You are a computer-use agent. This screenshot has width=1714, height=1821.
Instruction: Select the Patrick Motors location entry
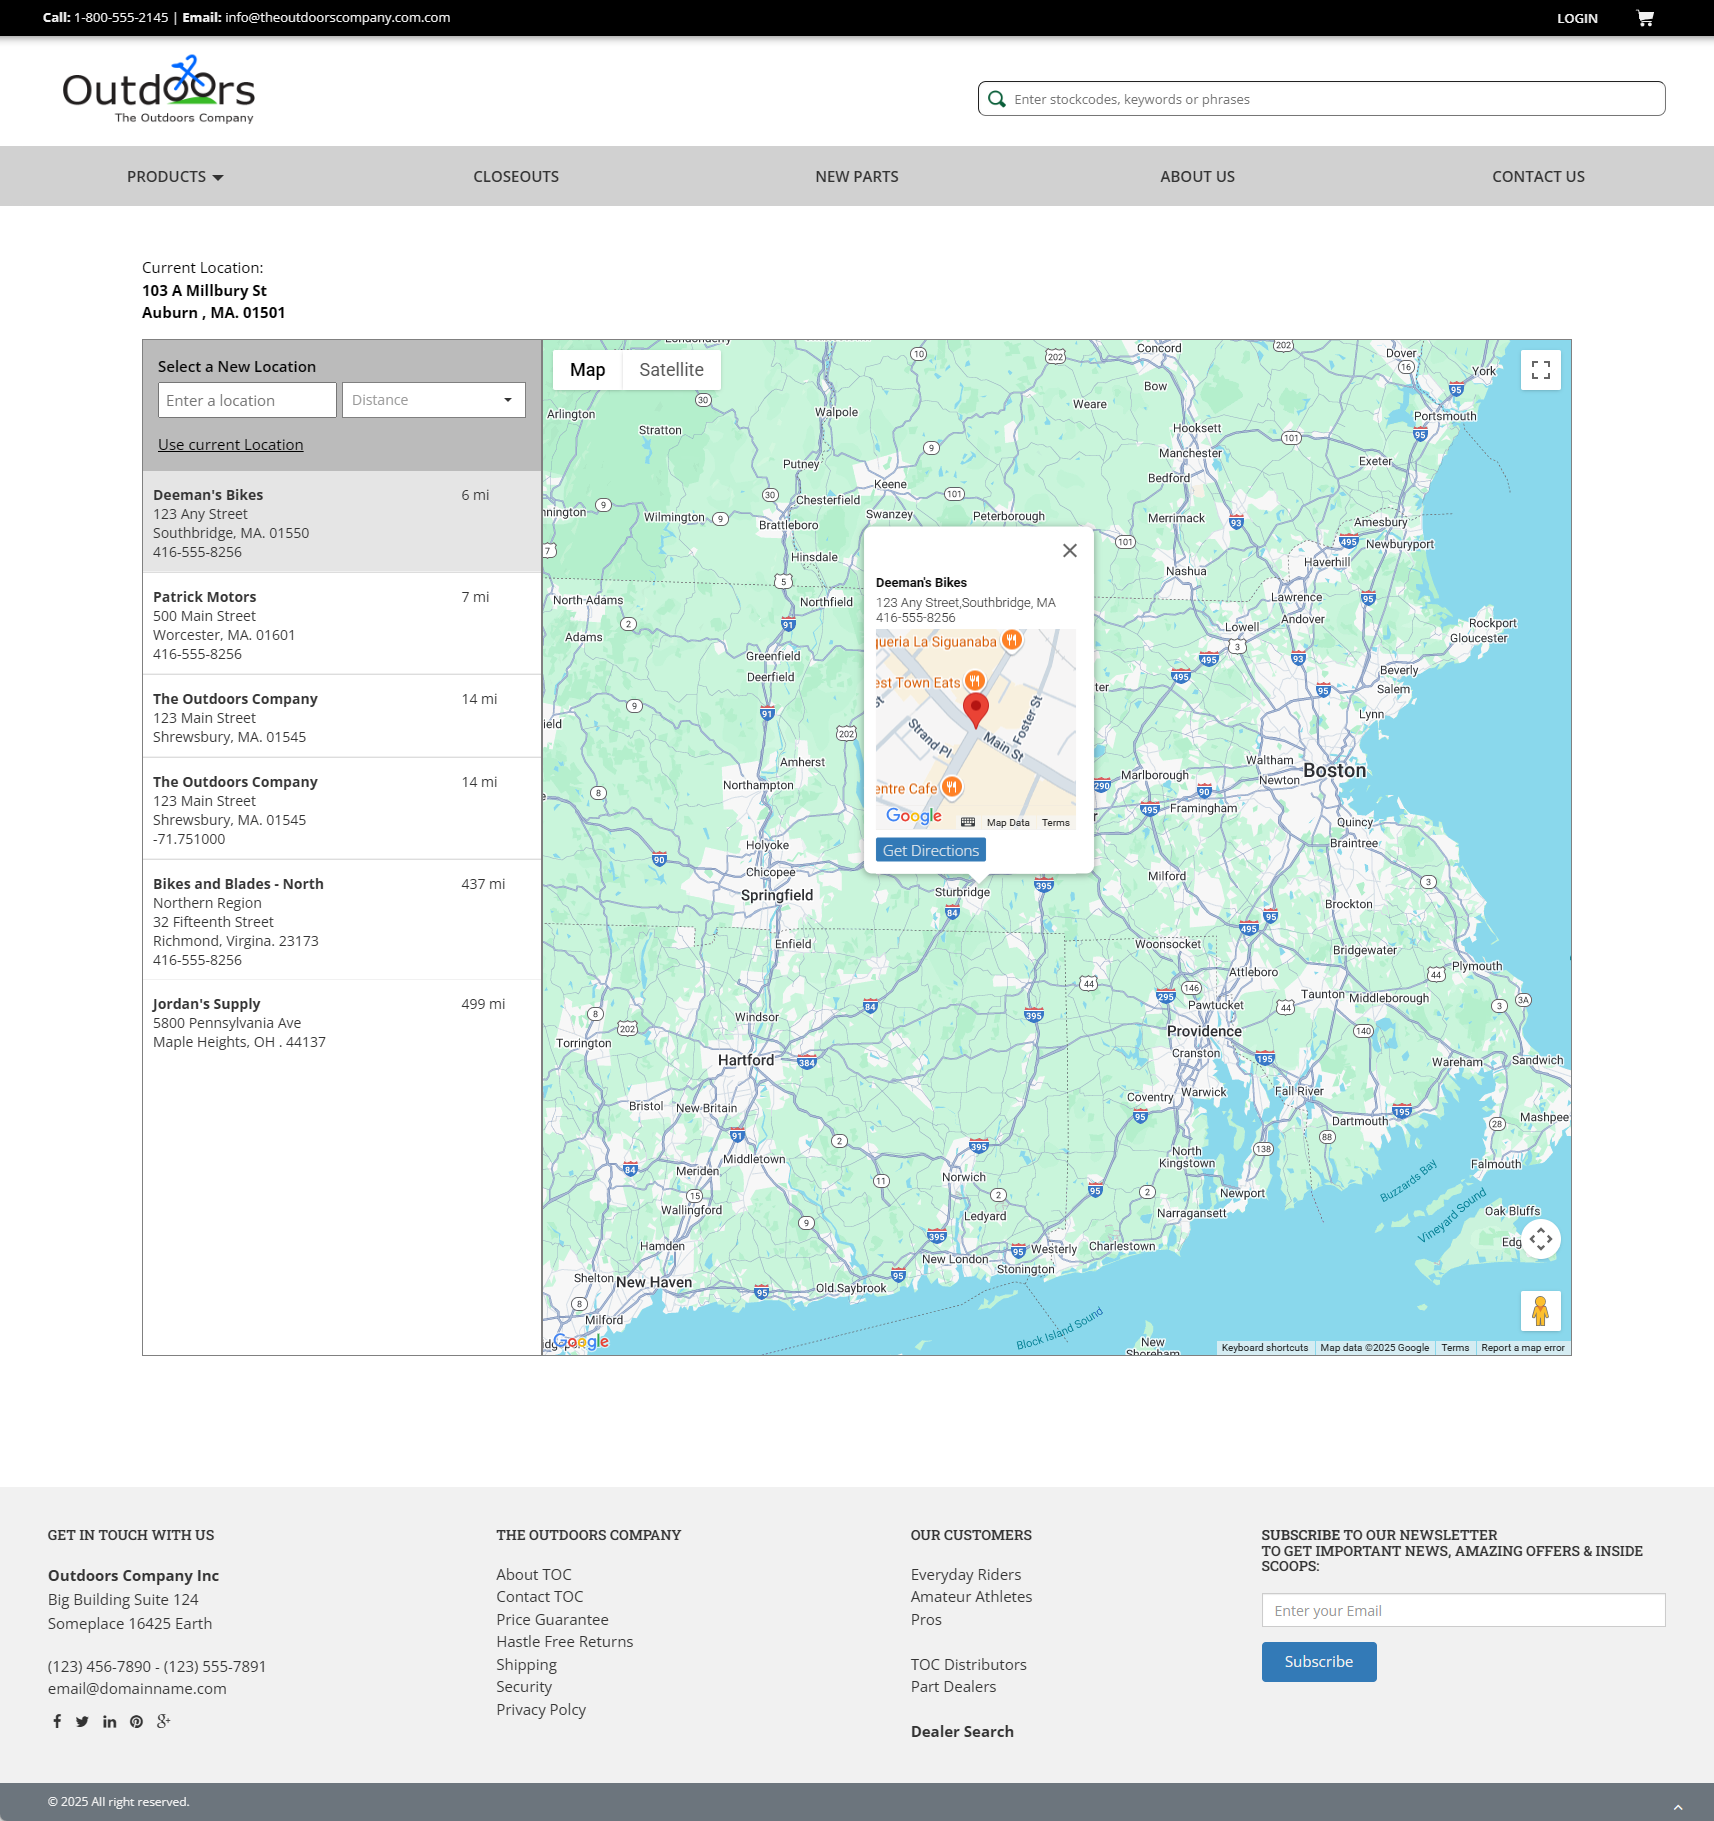coord(342,624)
